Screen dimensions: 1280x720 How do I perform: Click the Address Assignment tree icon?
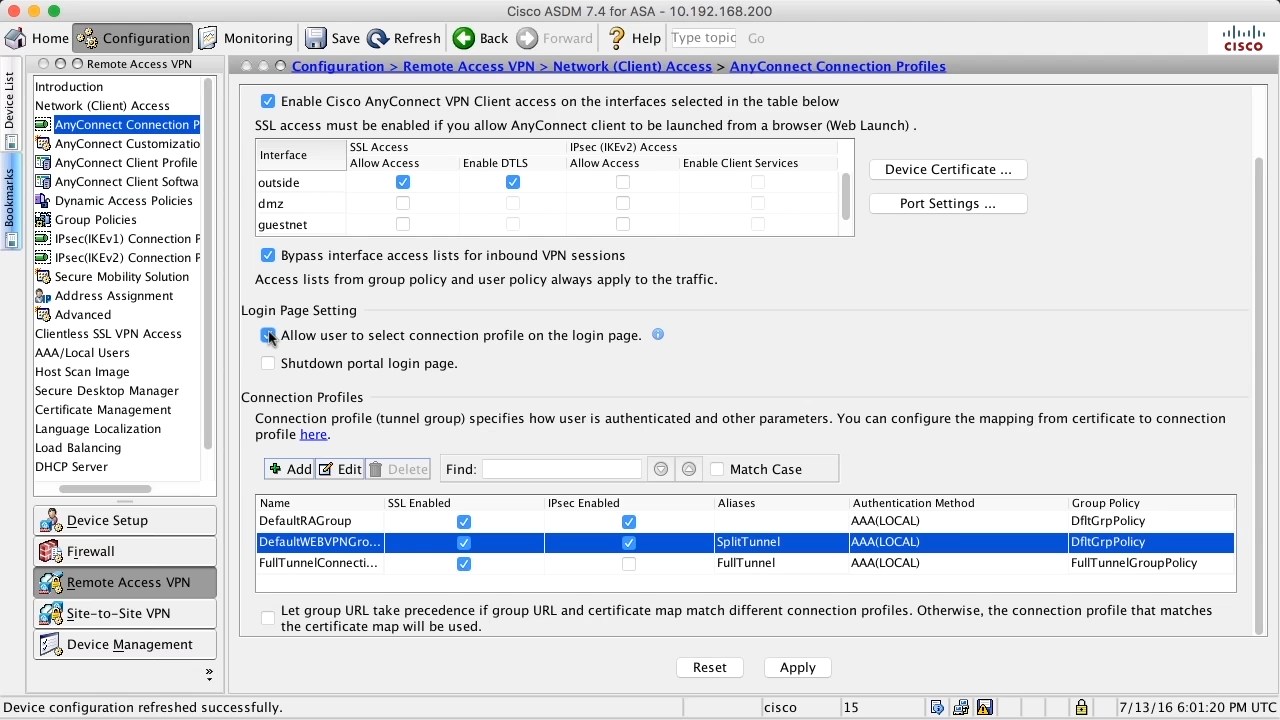[43, 296]
